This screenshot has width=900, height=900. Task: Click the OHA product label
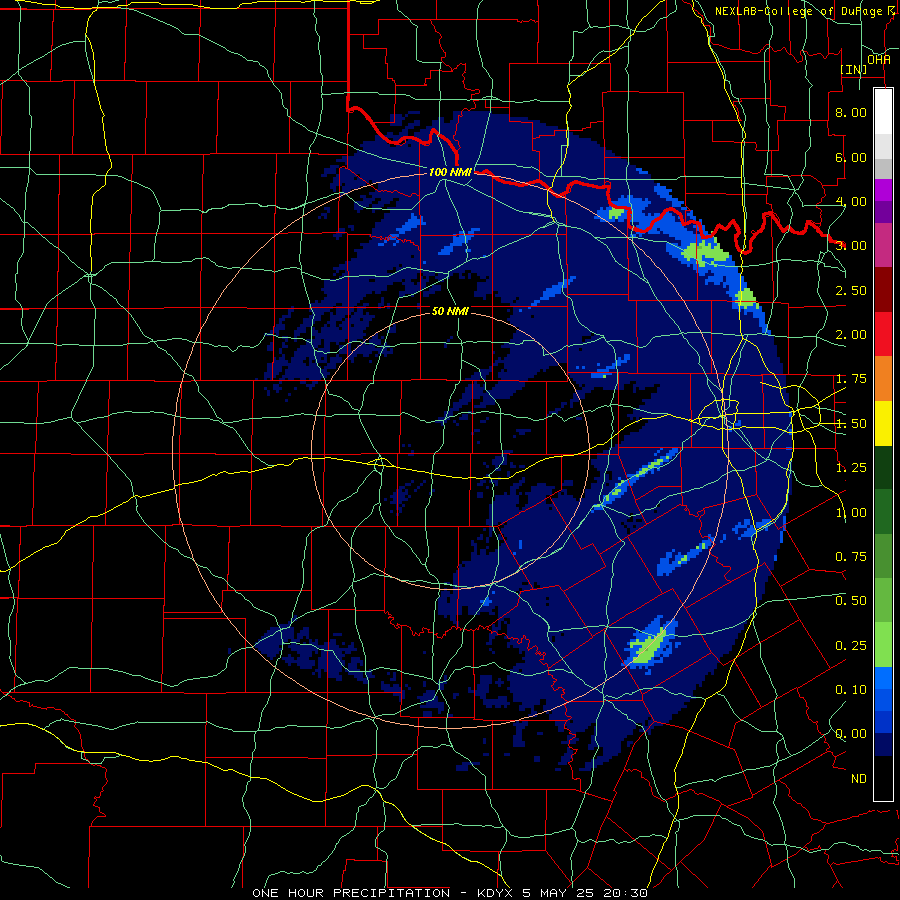[x=879, y=60]
